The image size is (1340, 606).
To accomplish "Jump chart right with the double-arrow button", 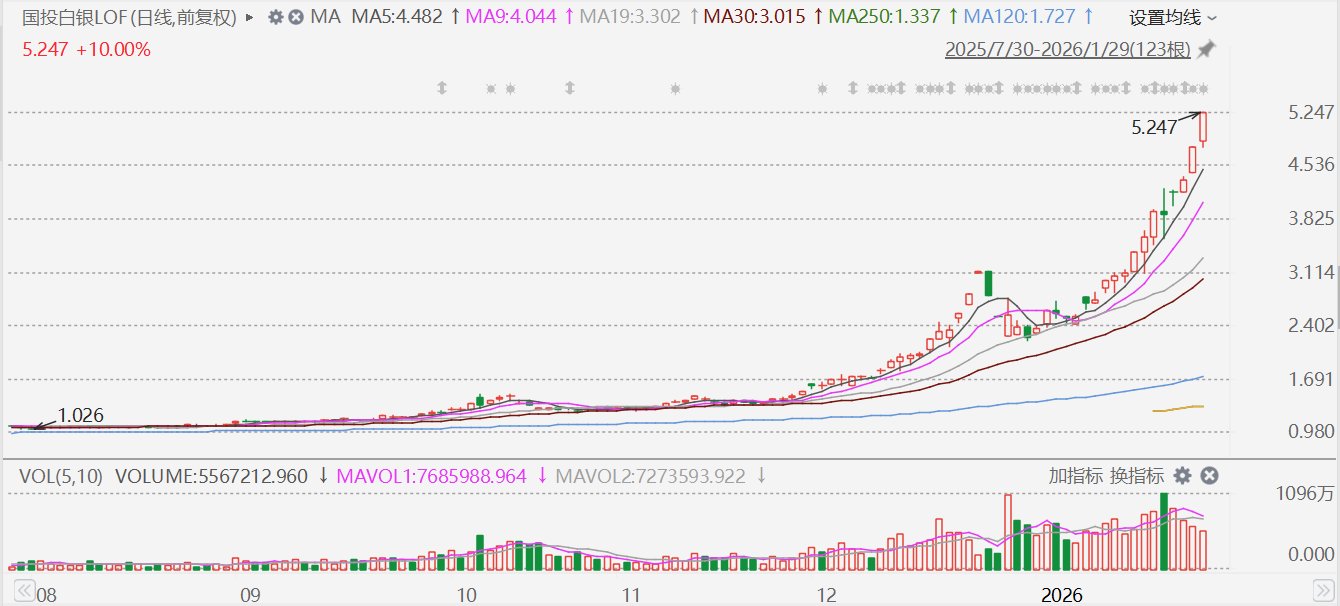I will point(1322,590).
